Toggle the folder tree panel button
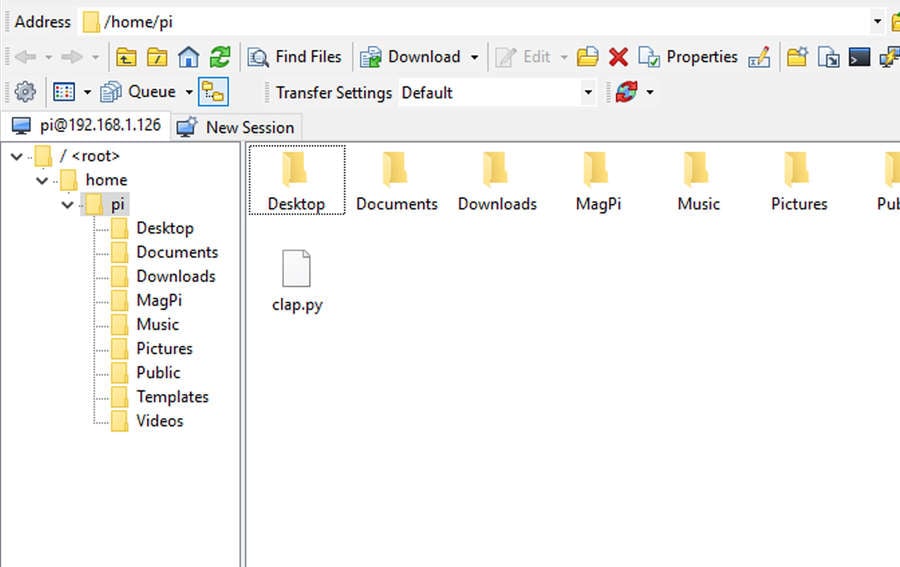The width and height of the screenshot is (900, 567). tap(213, 92)
